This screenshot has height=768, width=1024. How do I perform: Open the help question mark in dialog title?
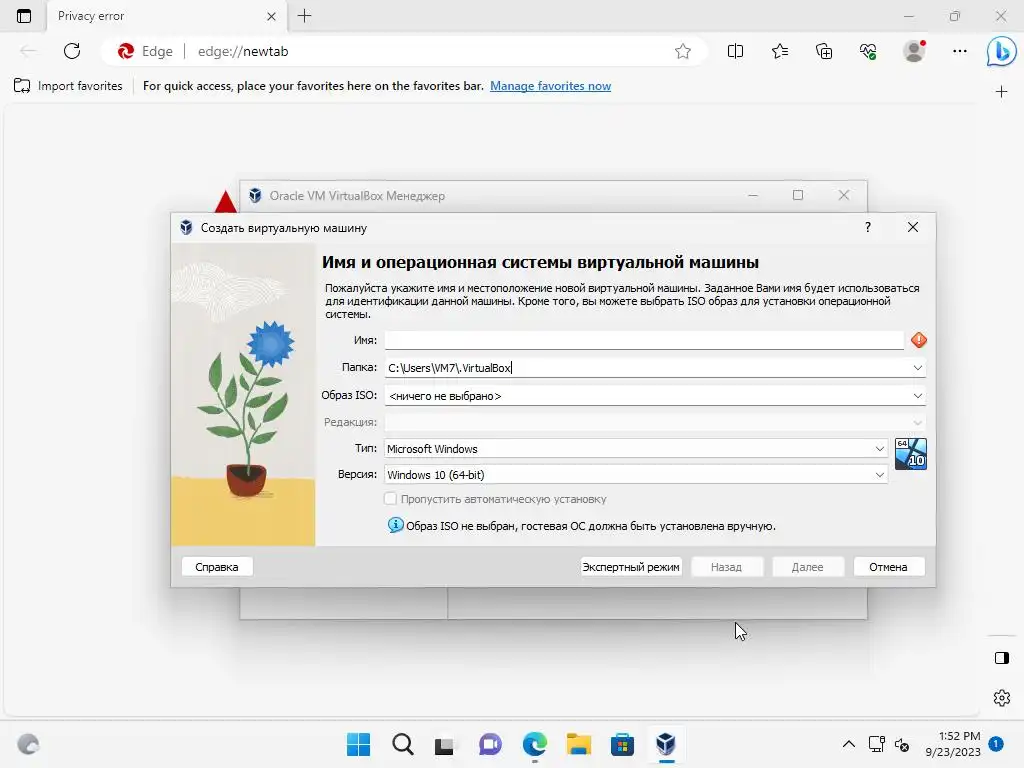click(867, 227)
